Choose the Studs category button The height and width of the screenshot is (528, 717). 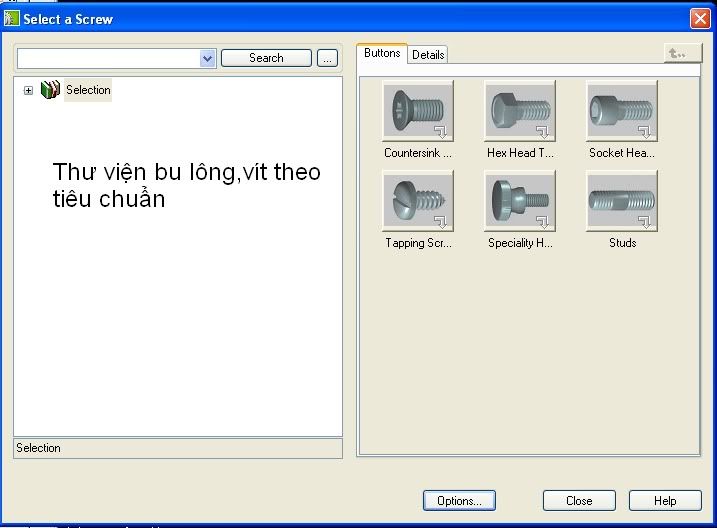coord(622,201)
